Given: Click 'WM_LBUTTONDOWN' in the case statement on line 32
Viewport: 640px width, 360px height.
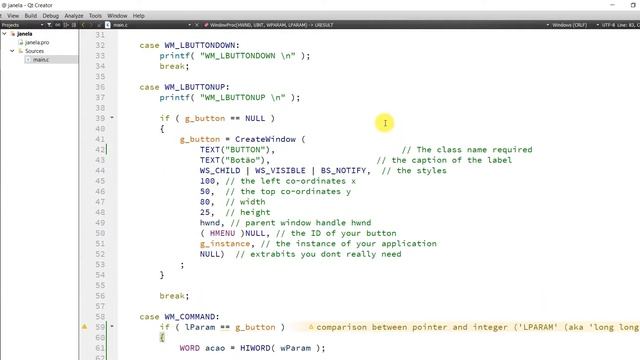Looking at the screenshot, I should coord(200,45).
